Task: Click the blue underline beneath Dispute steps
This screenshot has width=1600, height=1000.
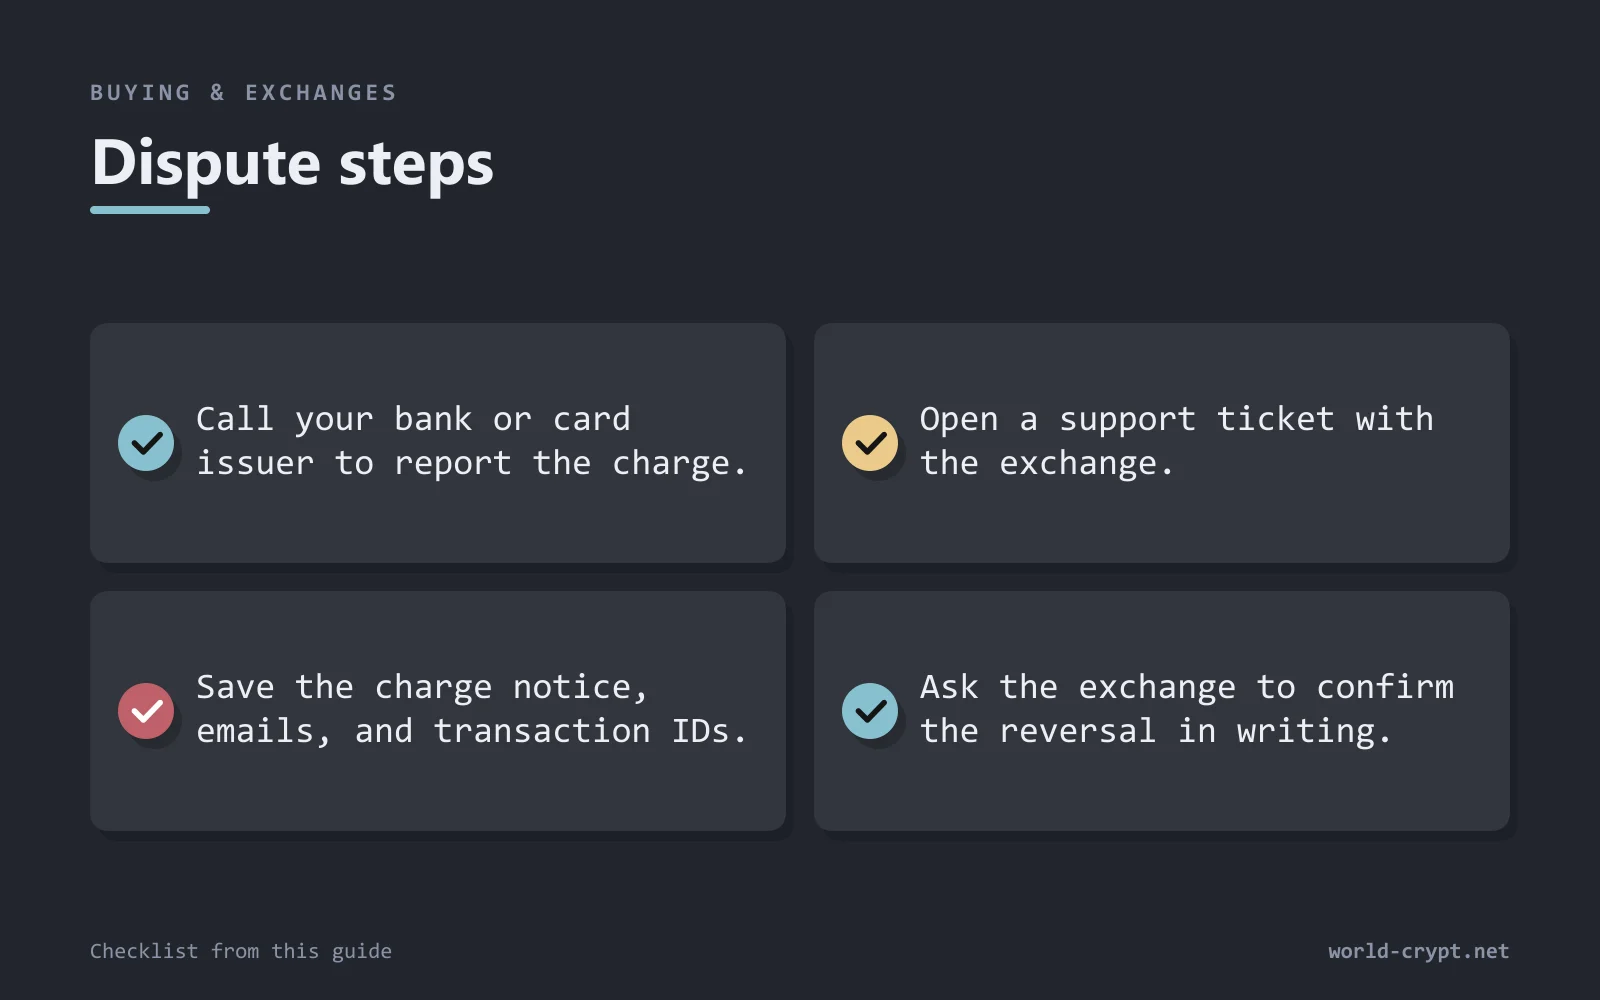Action: tap(150, 210)
